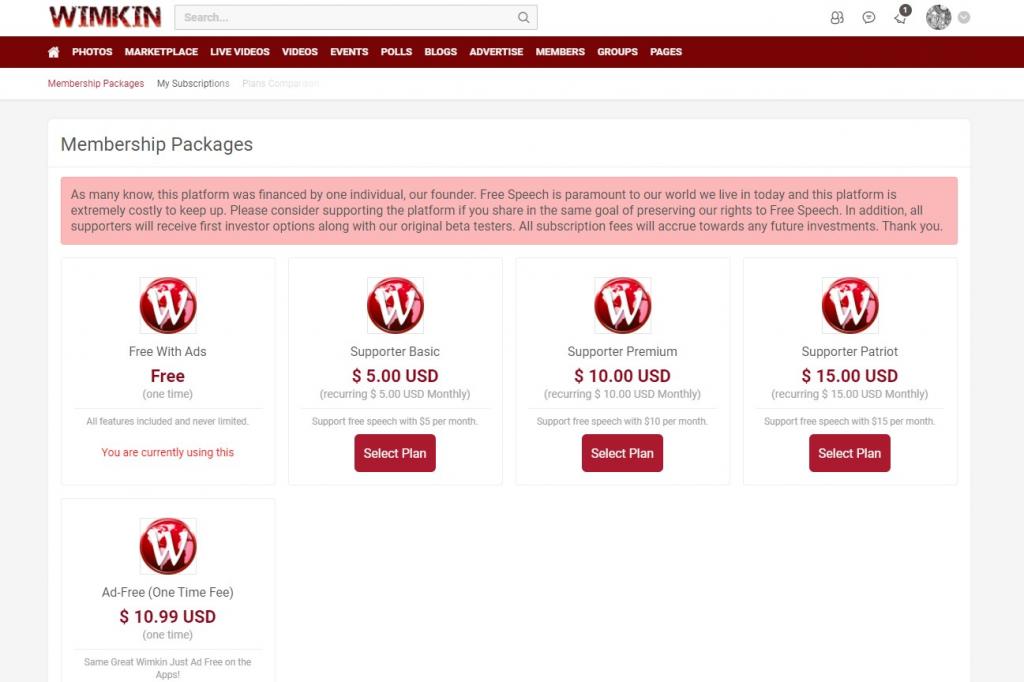This screenshot has width=1024, height=682.
Task: Select Plan for Supporter Basic
Action: coord(395,453)
